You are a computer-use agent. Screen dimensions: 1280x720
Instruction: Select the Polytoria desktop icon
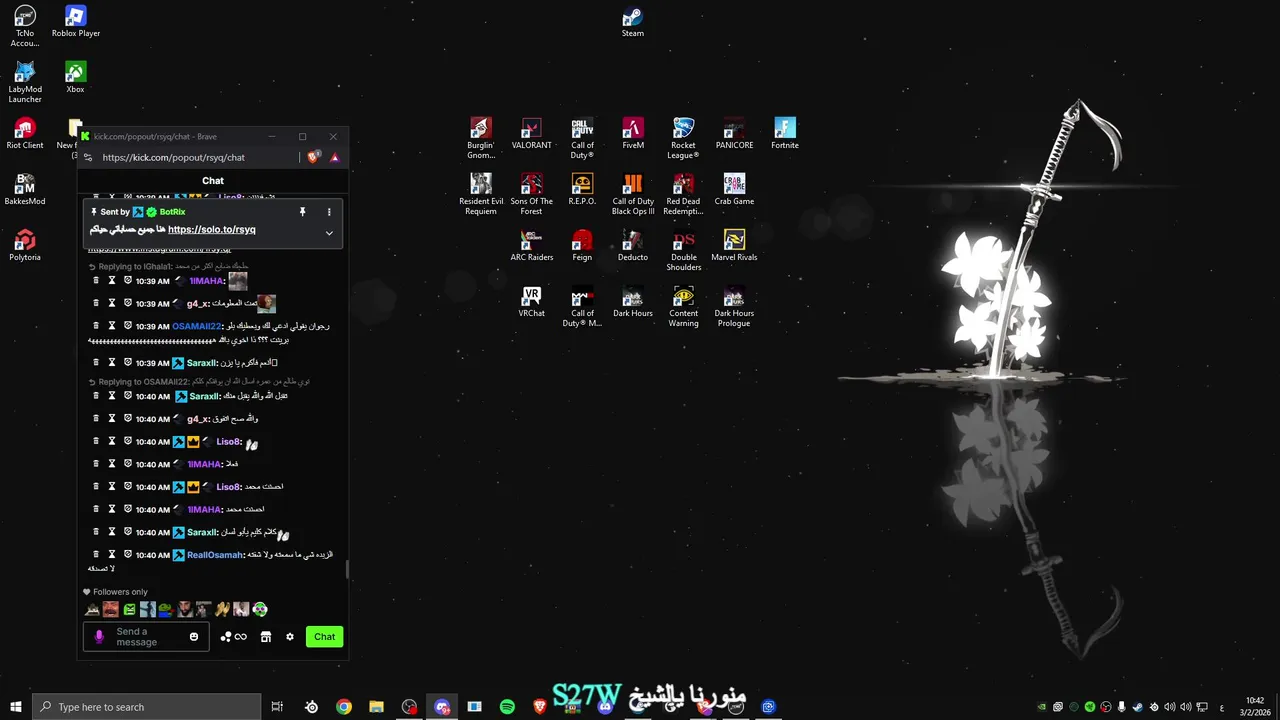tap(25, 246)
